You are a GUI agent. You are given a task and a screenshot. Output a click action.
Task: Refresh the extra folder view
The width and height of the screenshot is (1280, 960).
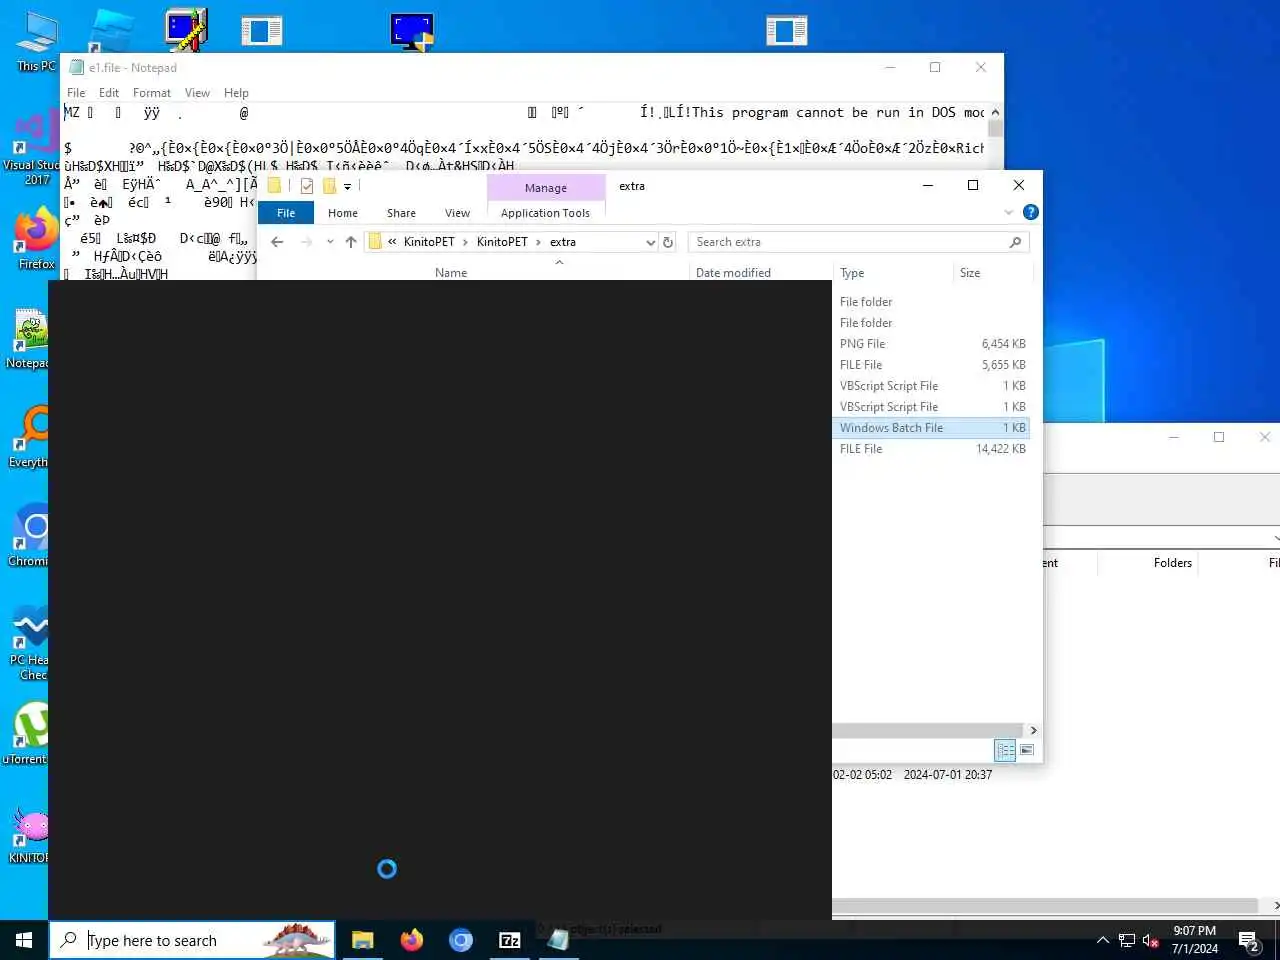[x=668, y=242]
